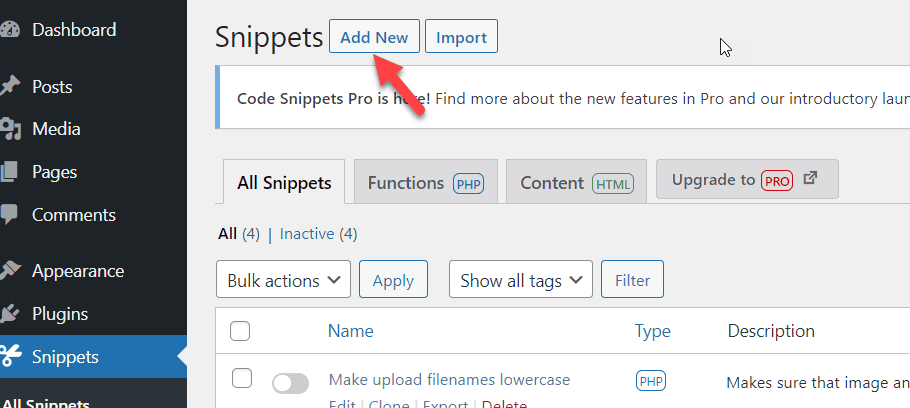Click the Appearance paintbrush icon
The image size is (910, 408).
tap(9, 271)
